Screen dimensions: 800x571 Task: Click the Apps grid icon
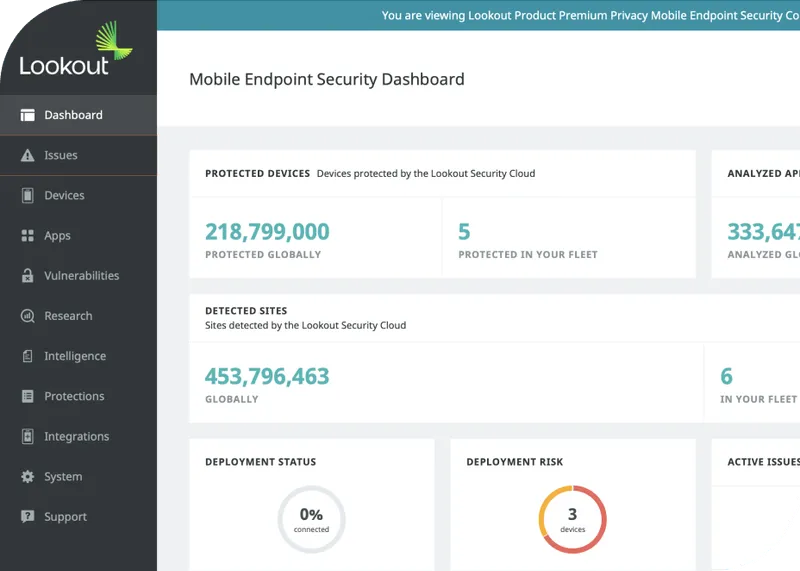28,235
